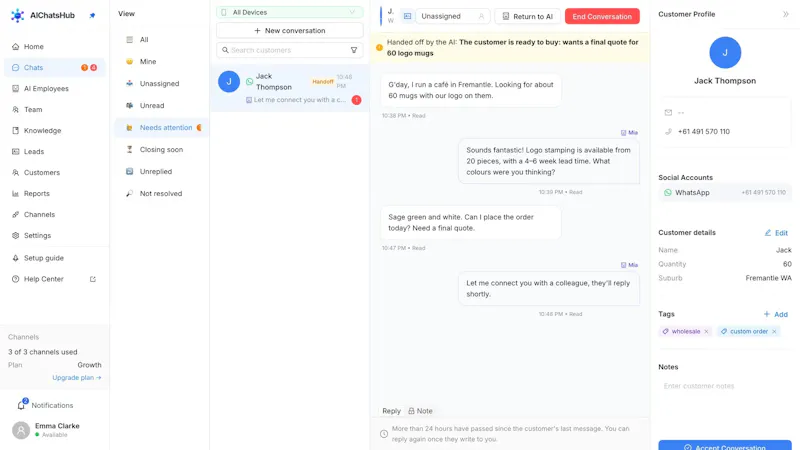
Task: Click the Accept Conversation button
Action: [724, 446]
